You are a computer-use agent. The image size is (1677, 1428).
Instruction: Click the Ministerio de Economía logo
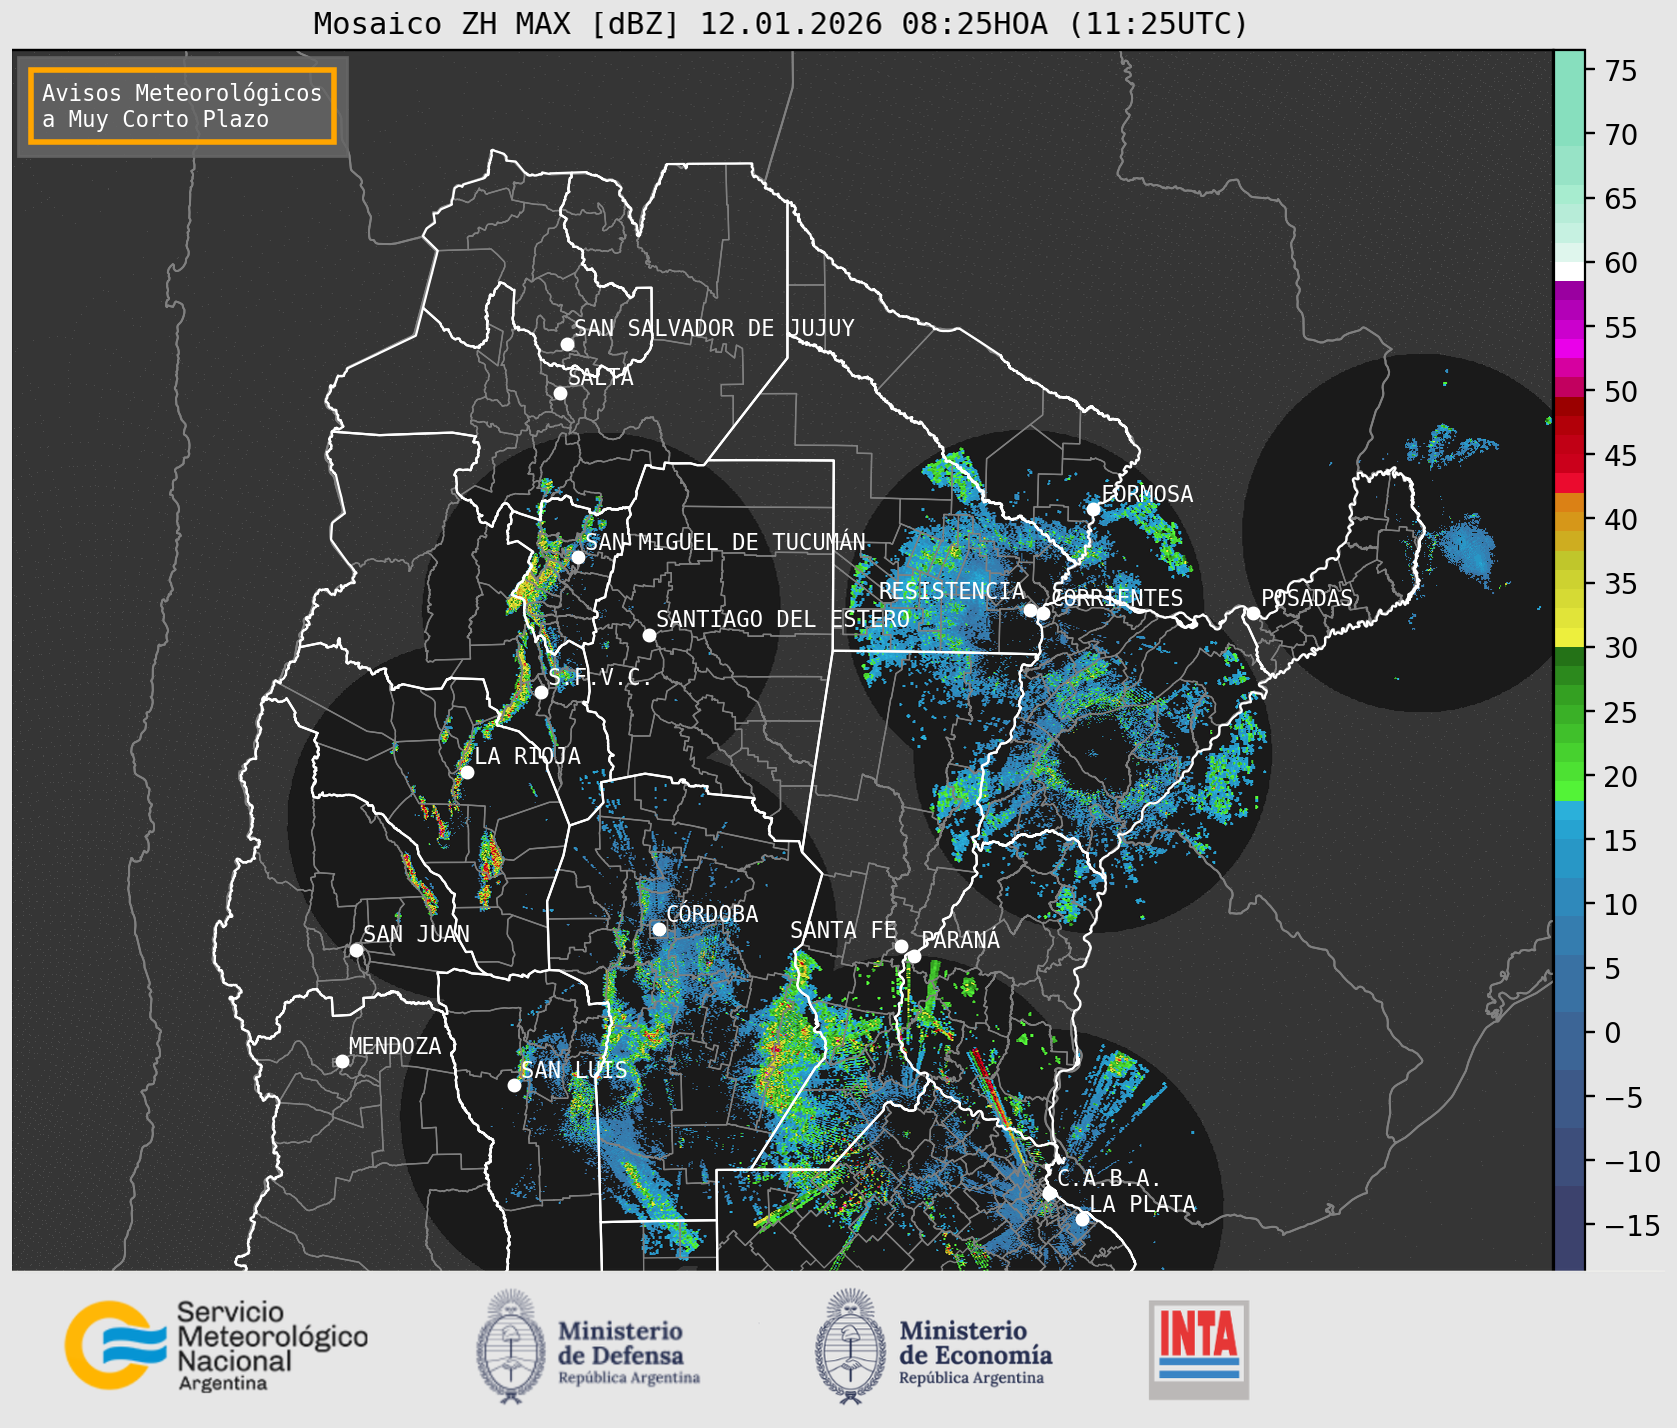tap(933, 1347)
